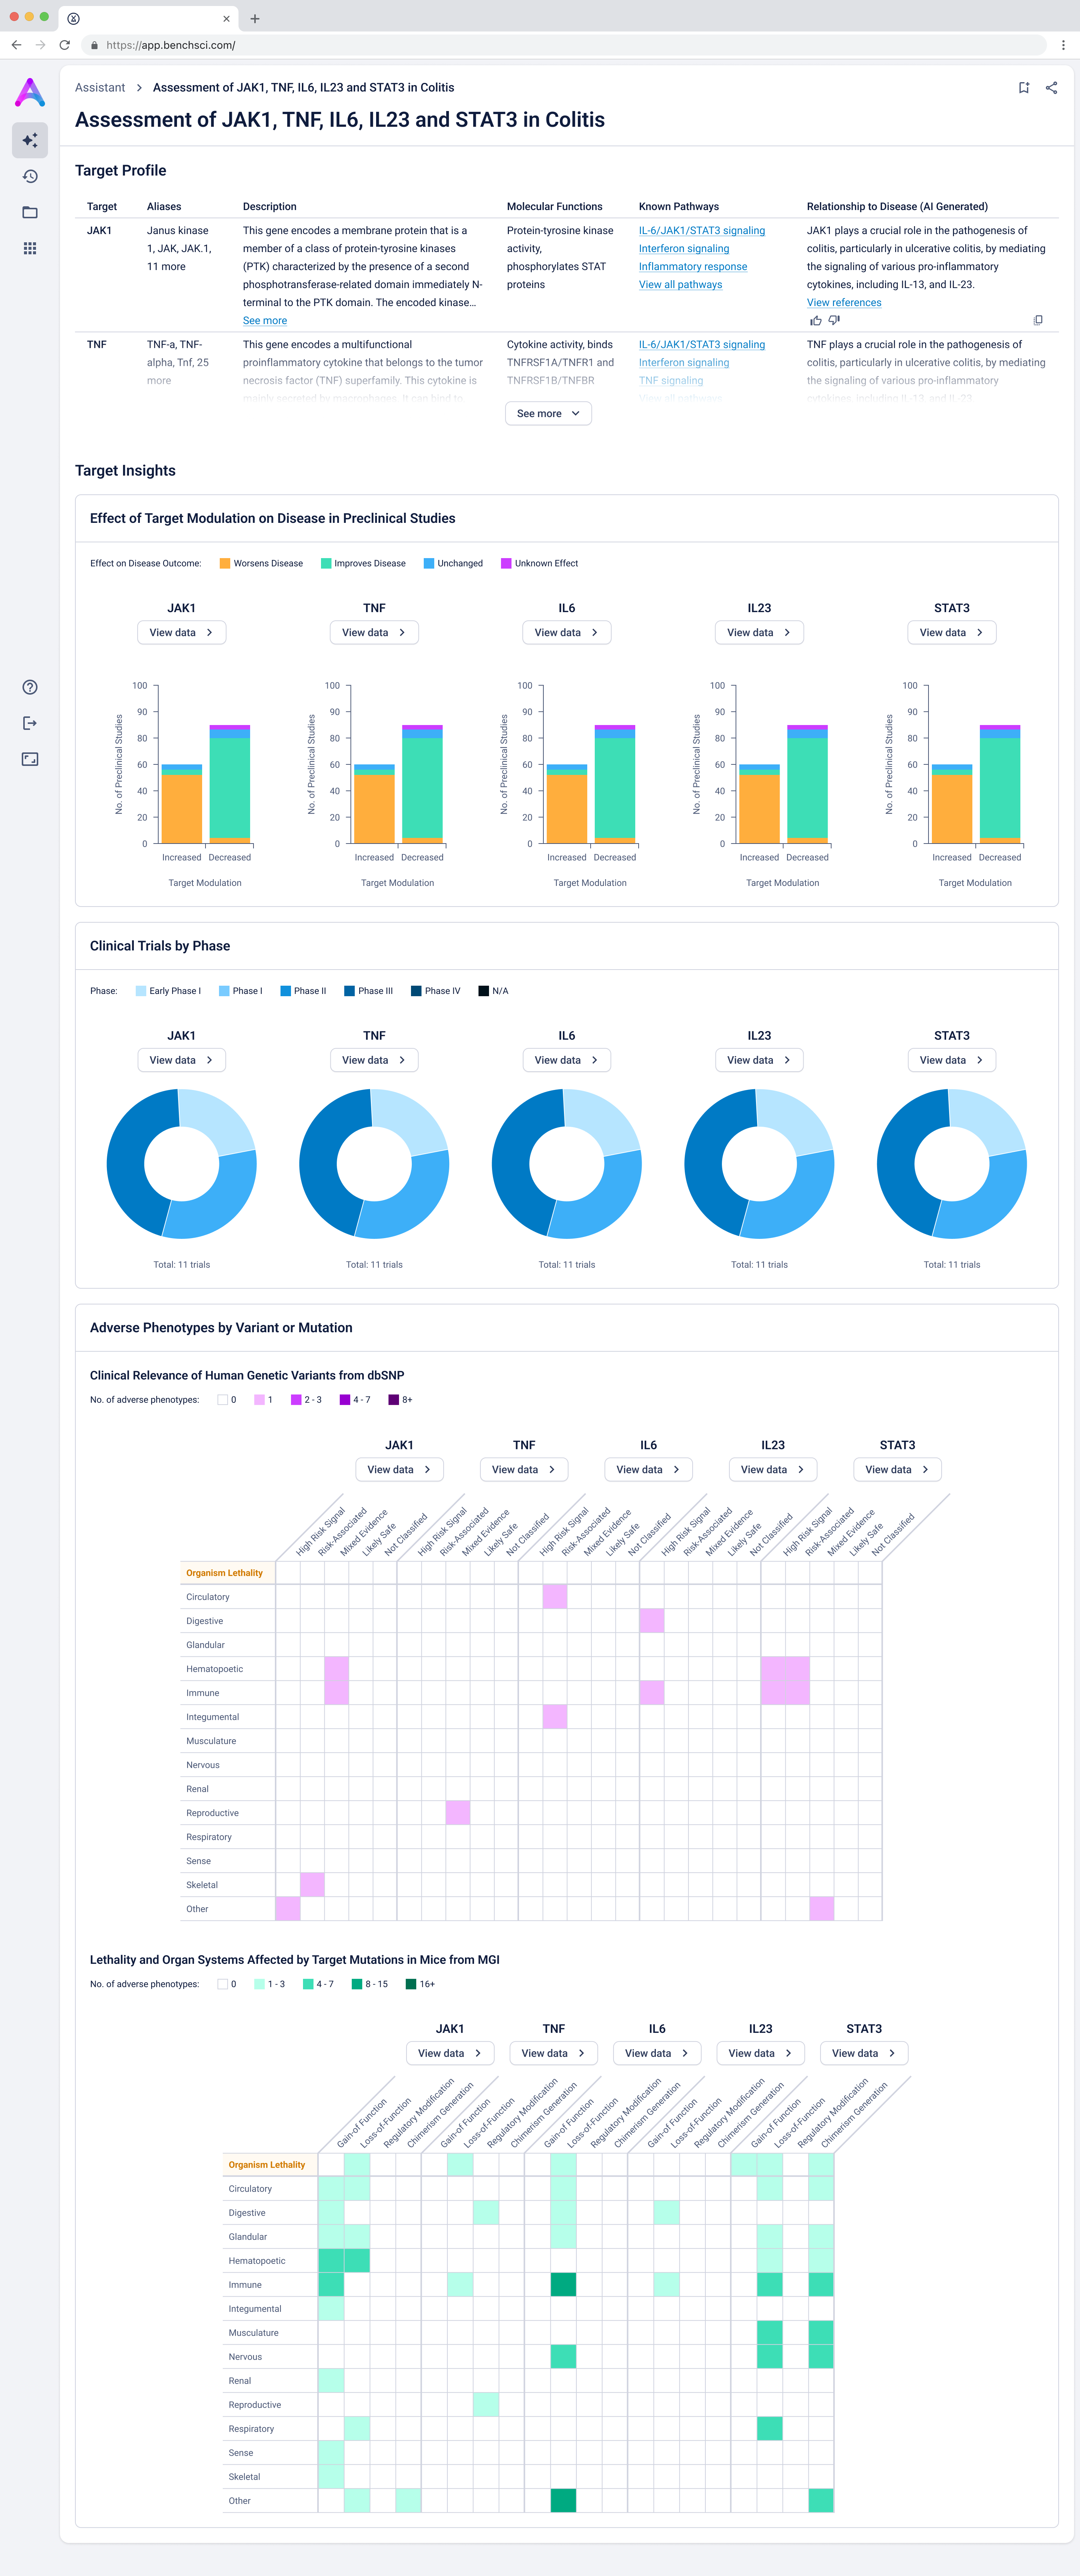Screen dimensions: 1080x2576
Task: View data for TNF preclinical studies
Action: pyautogui.click(x=374, y=633)
